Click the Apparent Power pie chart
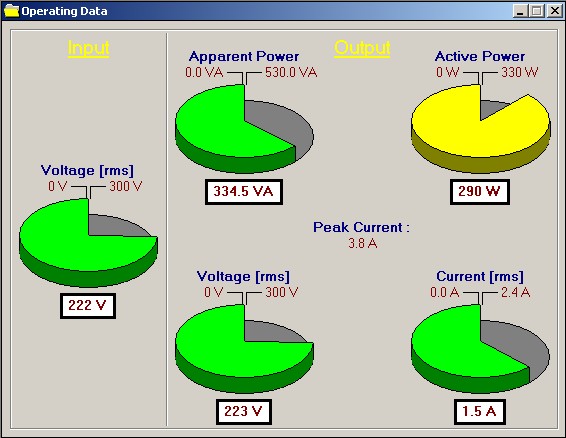 [244, 129]
